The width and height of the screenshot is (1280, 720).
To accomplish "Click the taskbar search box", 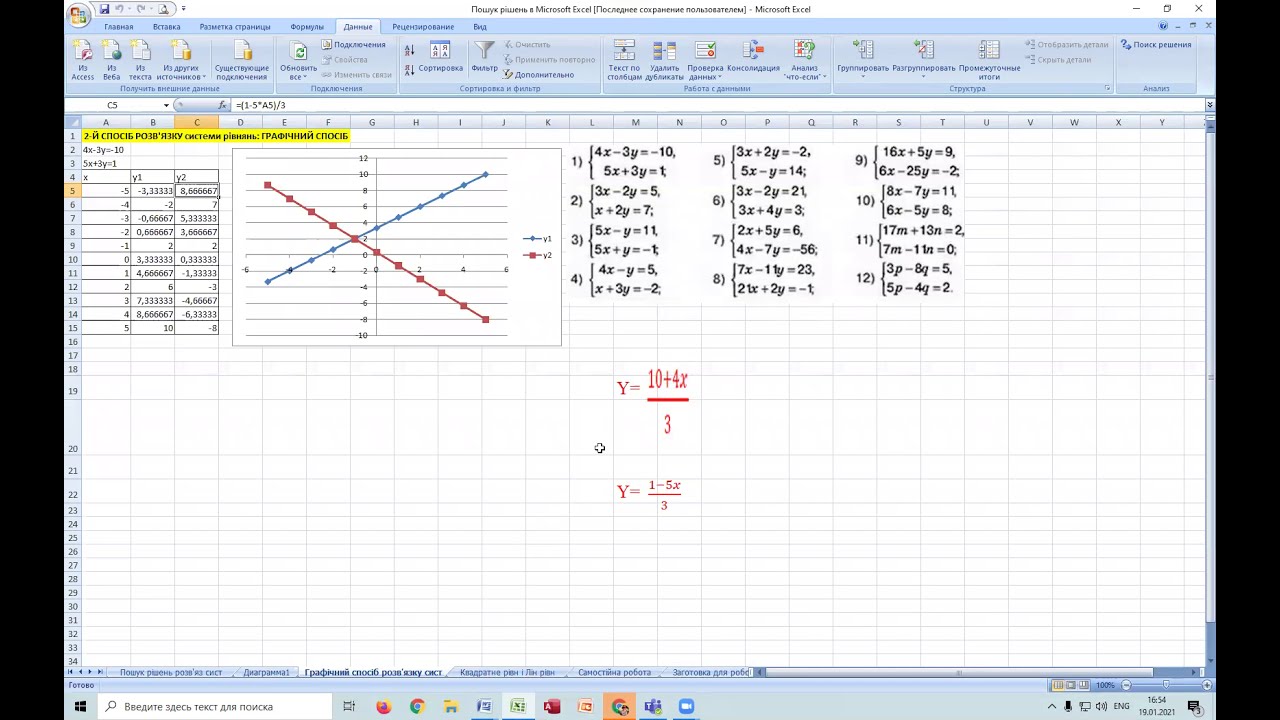I will click(x=214, y=706).
